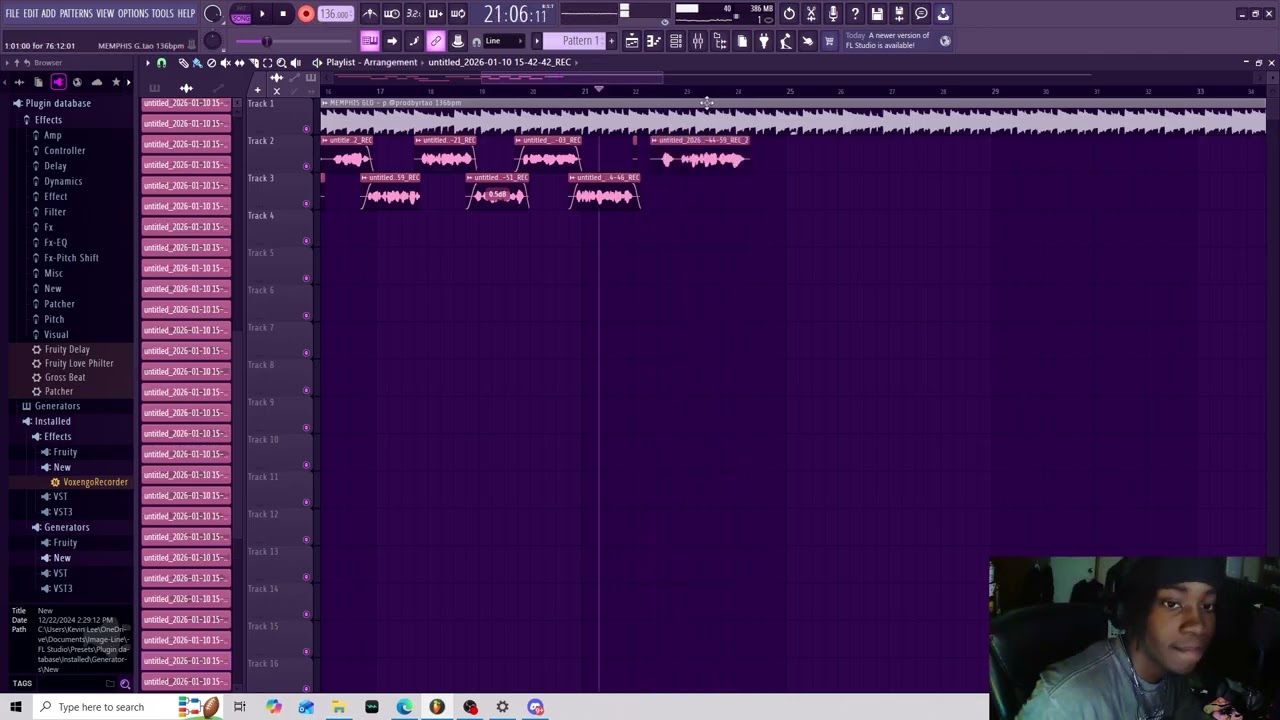Toggle Track 2 mute dot
This screenshot has width=1280, height=720.
click(306, 166)
